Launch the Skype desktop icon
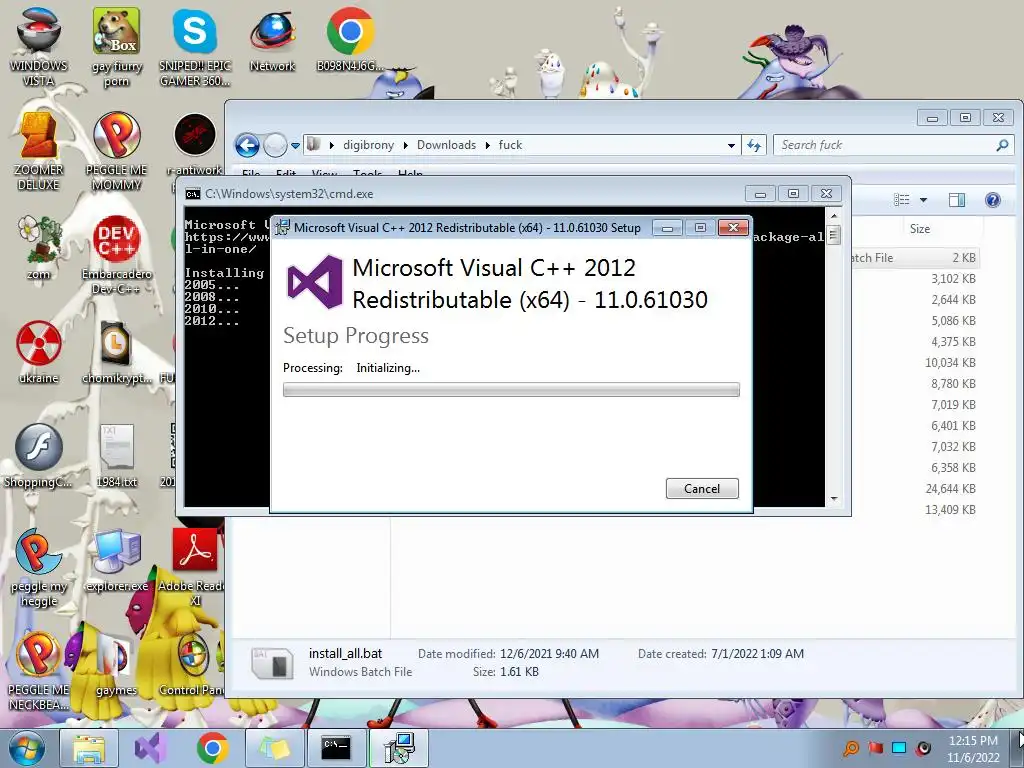This screenshot has width=1024, height=768. (x=195, y=46)
